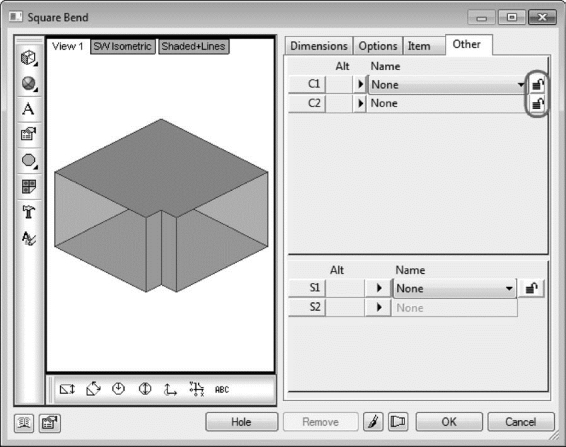This screenshot has height=447, width=566.
Task: Select the shaded sphere render icon
Action: pos(29,84)
